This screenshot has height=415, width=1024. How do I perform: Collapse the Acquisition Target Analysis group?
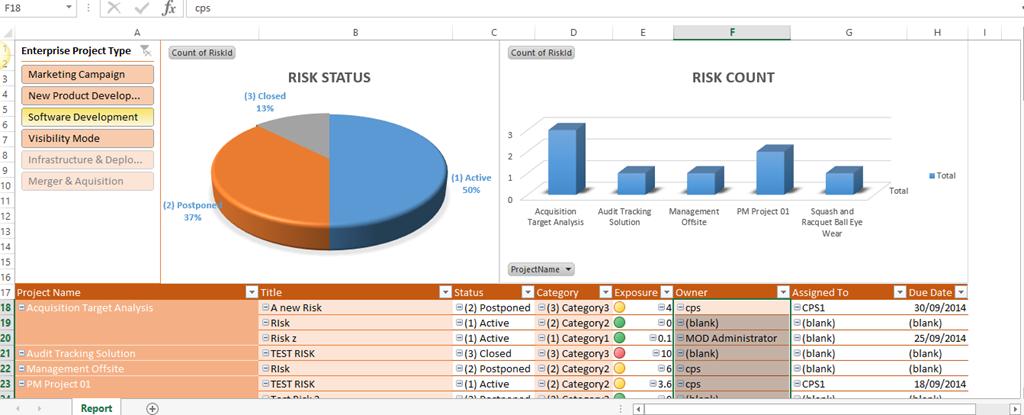pyautogui.click(x=21, y=308)
